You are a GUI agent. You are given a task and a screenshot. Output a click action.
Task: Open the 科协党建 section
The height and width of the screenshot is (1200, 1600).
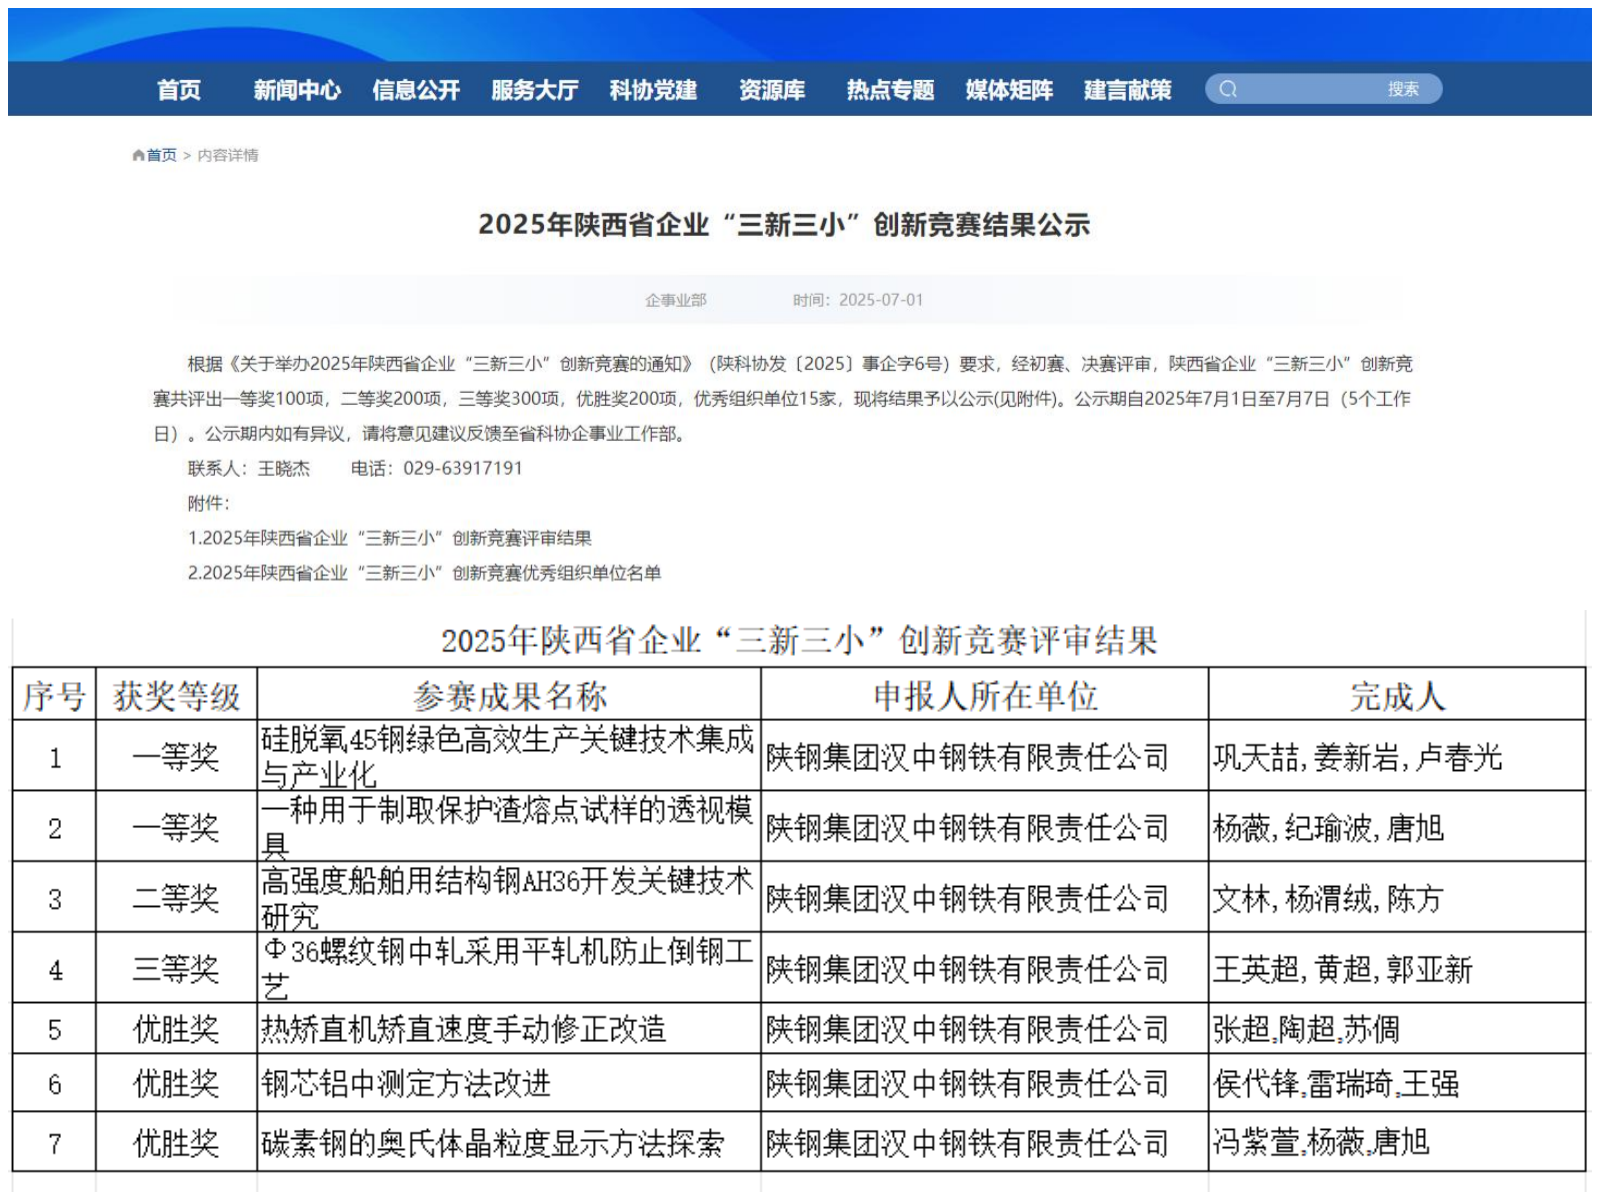[655, 89]
